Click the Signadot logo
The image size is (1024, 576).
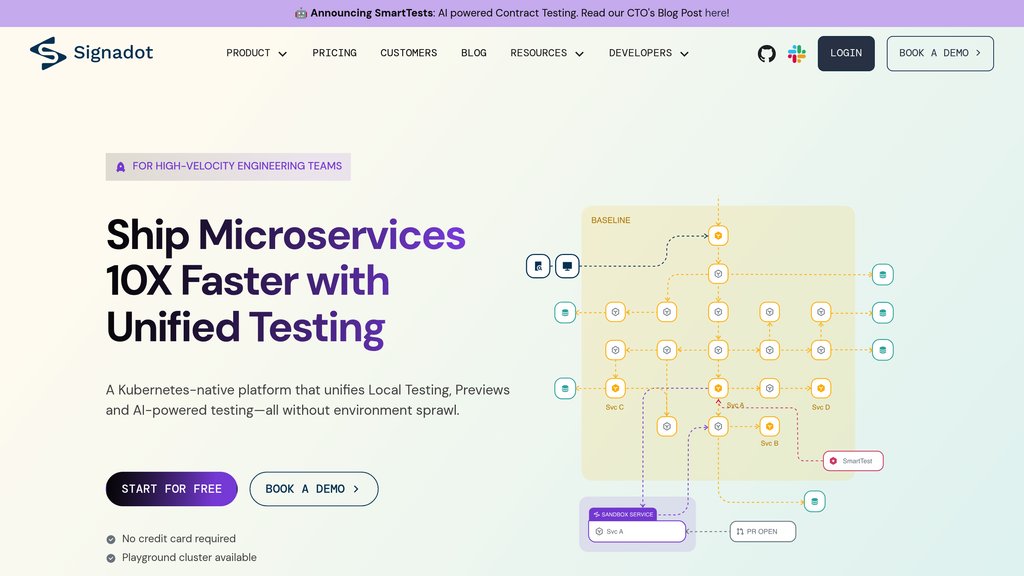[92, 53]
